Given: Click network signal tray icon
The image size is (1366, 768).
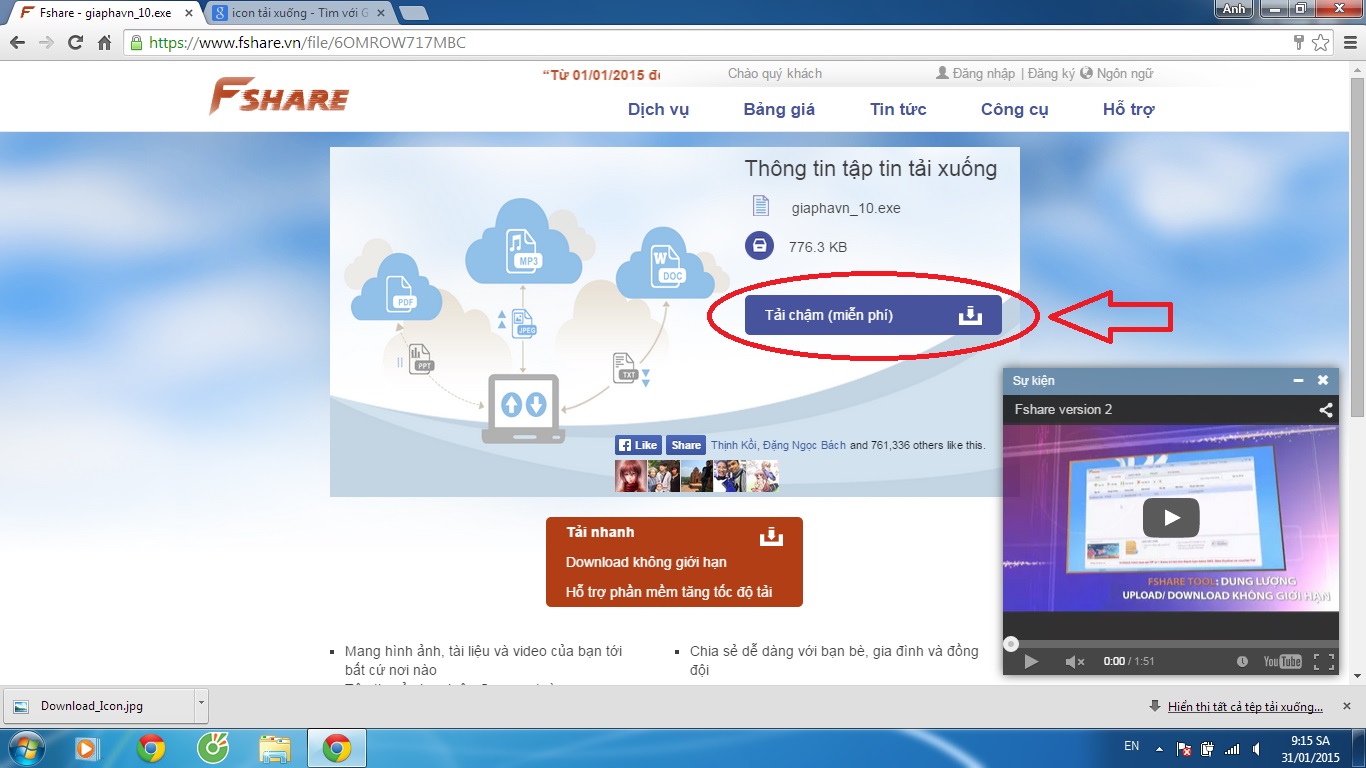Looking at the screenshot, I should 1231,748.
